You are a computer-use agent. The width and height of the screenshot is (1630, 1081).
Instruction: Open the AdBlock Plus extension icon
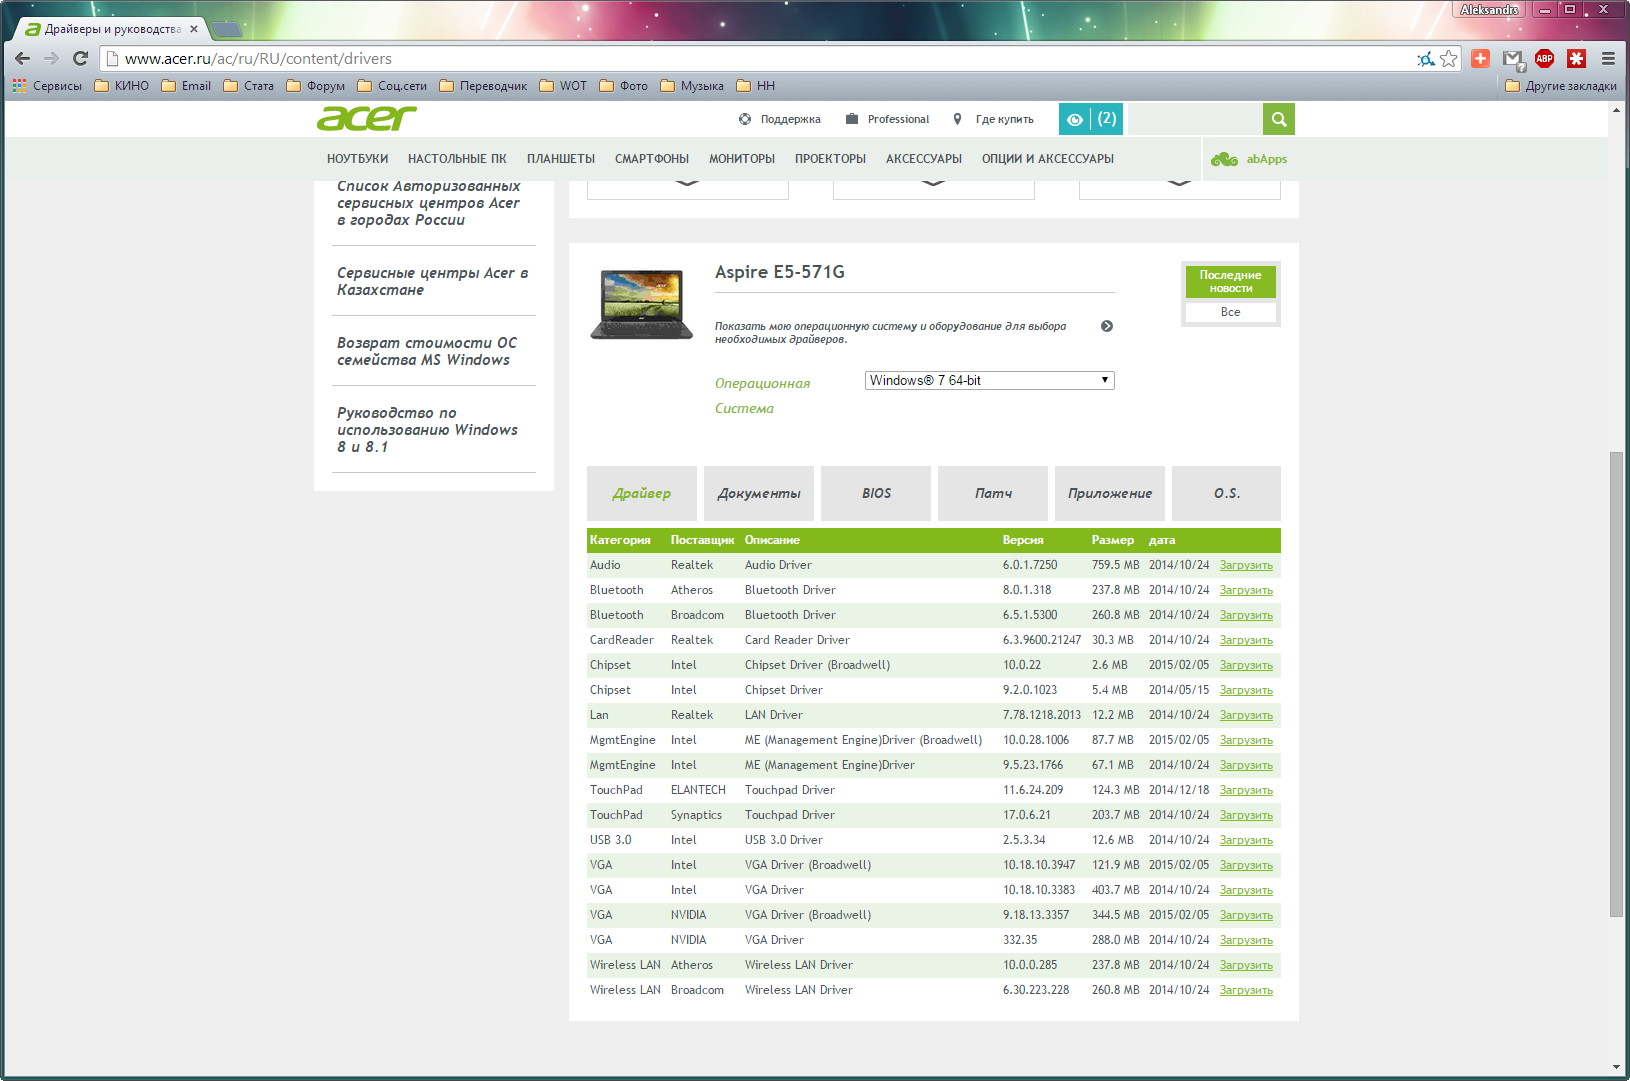1544,59
